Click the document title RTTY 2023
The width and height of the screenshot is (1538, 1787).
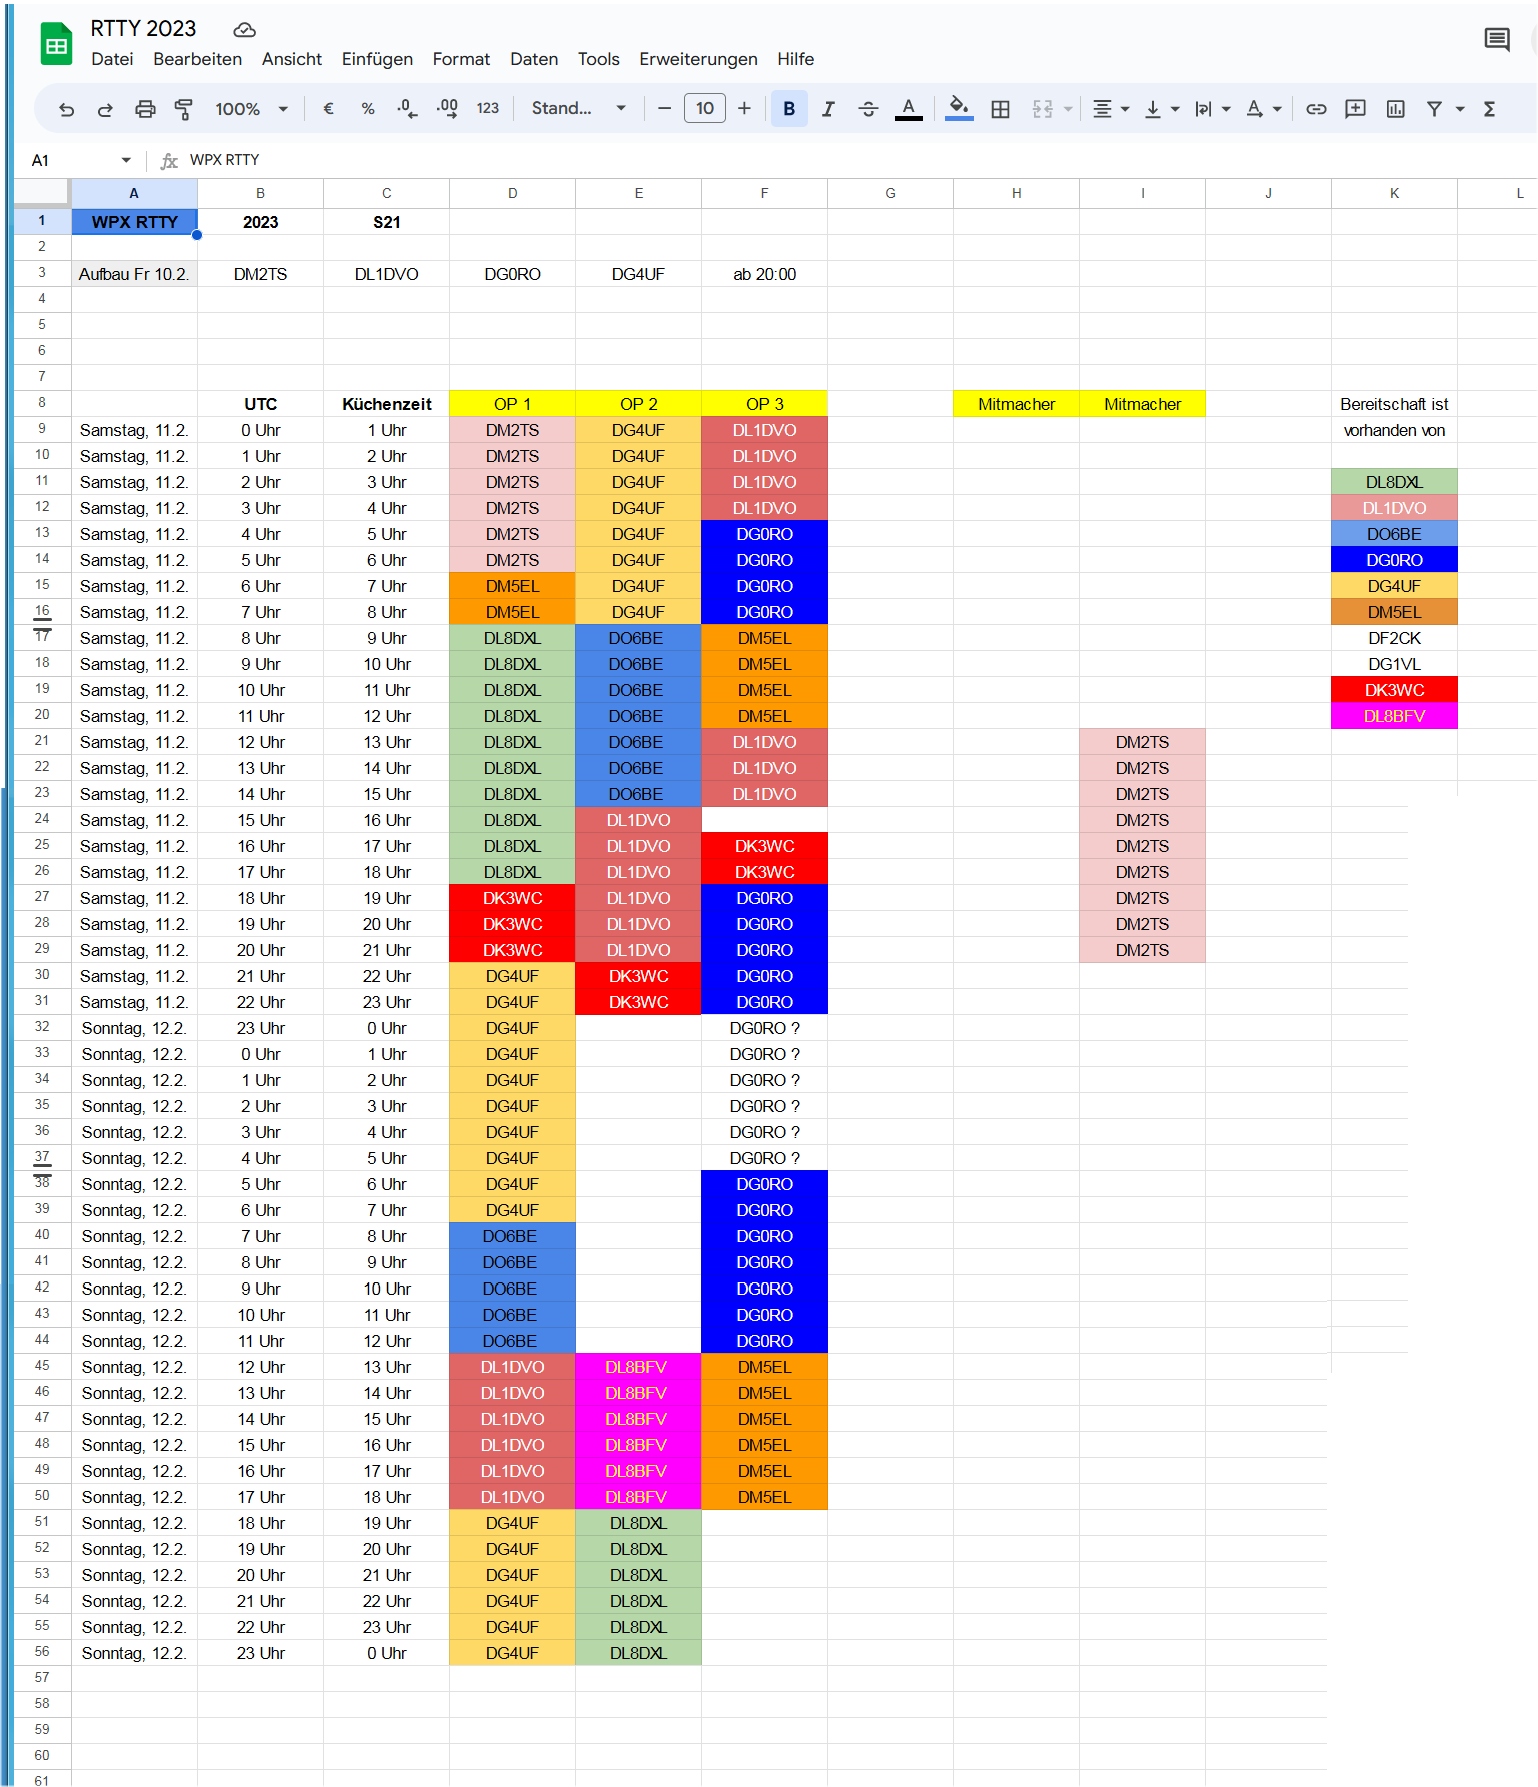coord(143,28)
